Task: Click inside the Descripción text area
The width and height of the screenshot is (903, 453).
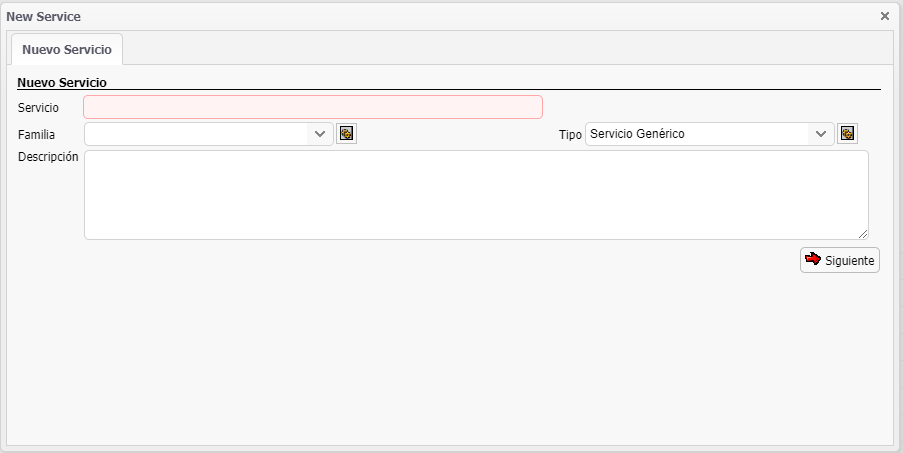Action: [x=476, y=195]
